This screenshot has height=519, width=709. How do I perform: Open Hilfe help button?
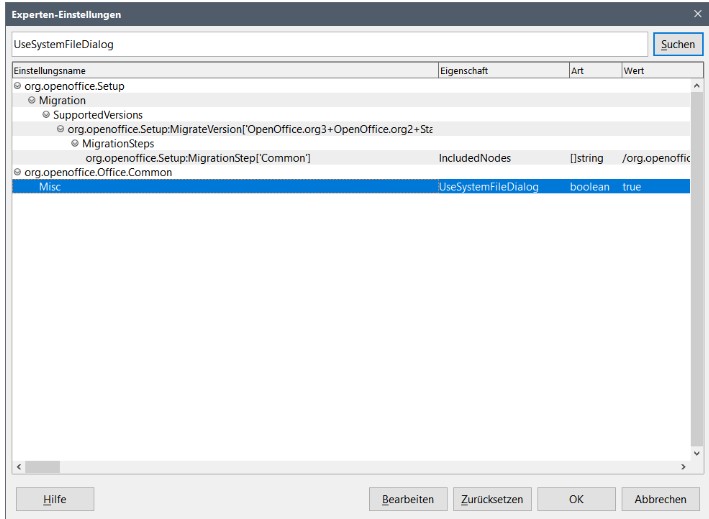click(x=55, y=499)
